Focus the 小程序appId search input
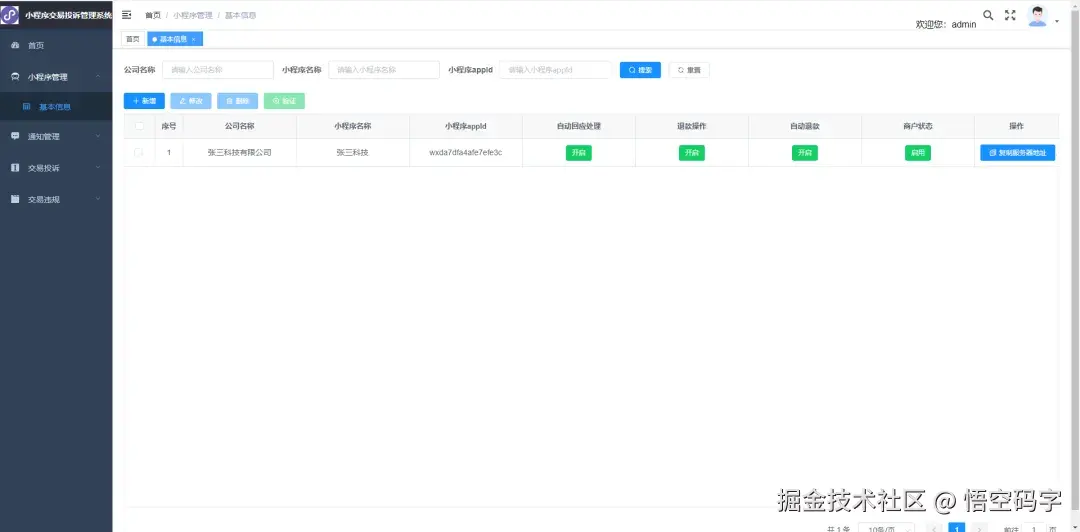Screen dimensions: 1080x532 (x=555, y=70)
